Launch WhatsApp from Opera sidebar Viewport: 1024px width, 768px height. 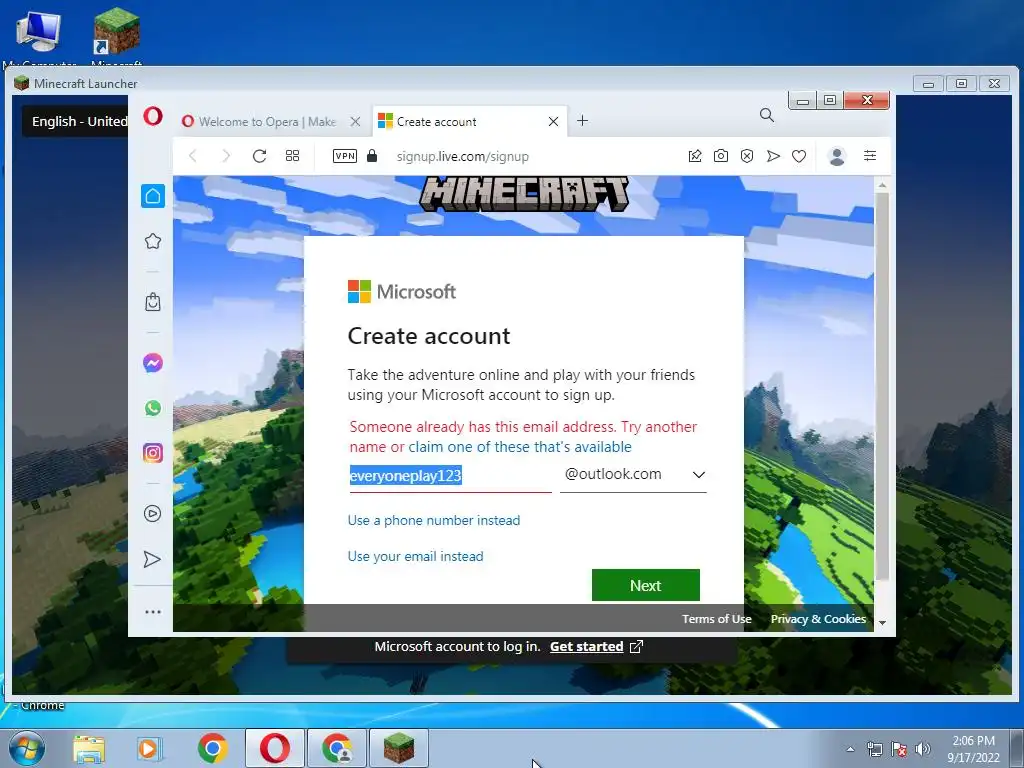[x=153, y=408]
